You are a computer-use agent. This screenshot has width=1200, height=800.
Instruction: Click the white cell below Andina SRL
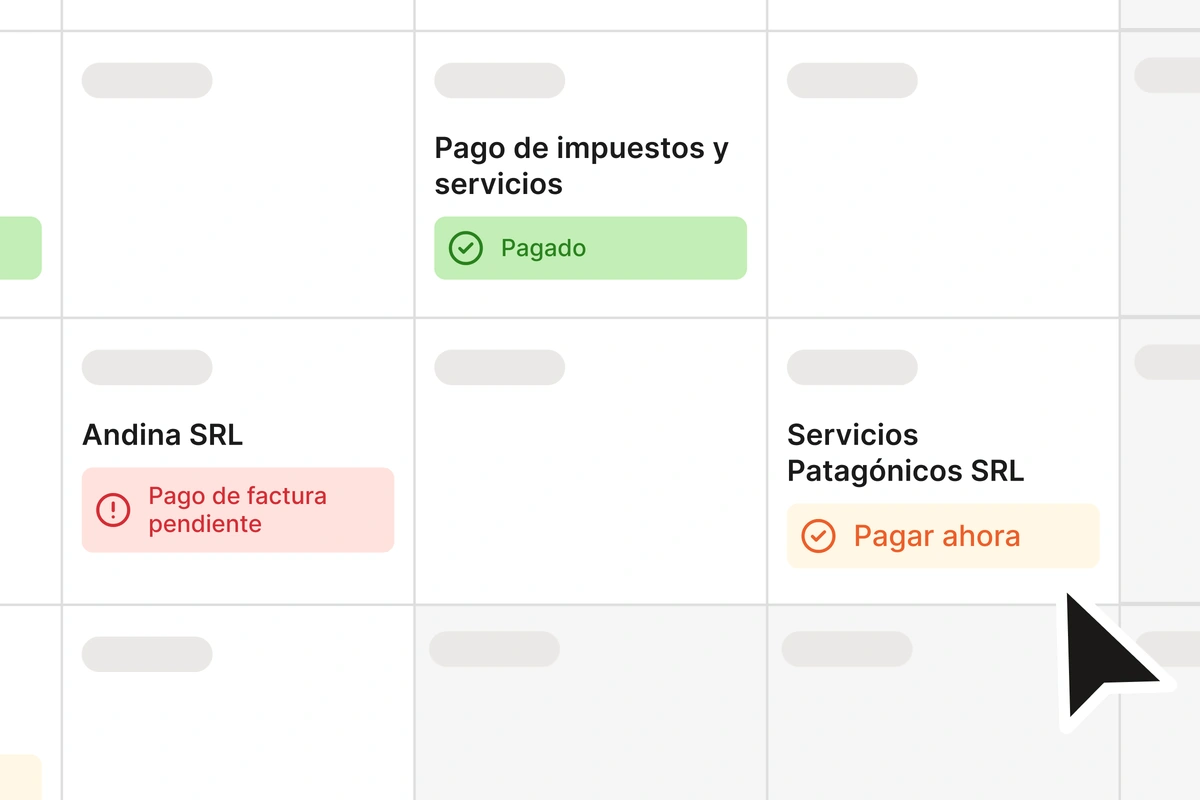click(x=238, y=730)
